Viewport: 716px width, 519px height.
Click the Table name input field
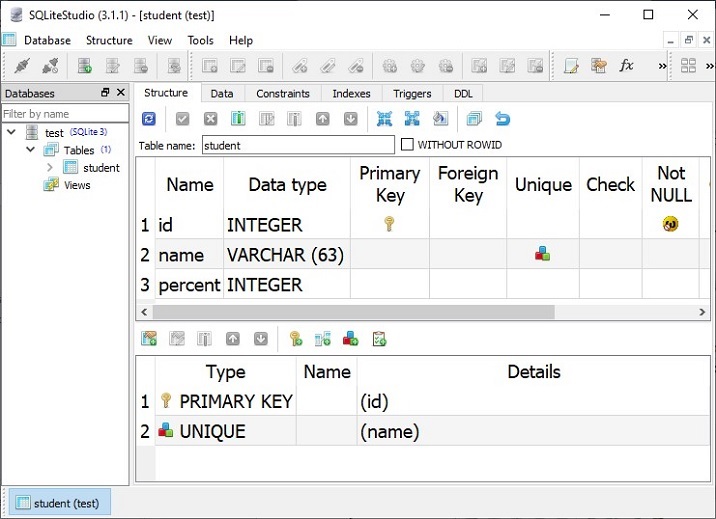(x=297, y=145)
